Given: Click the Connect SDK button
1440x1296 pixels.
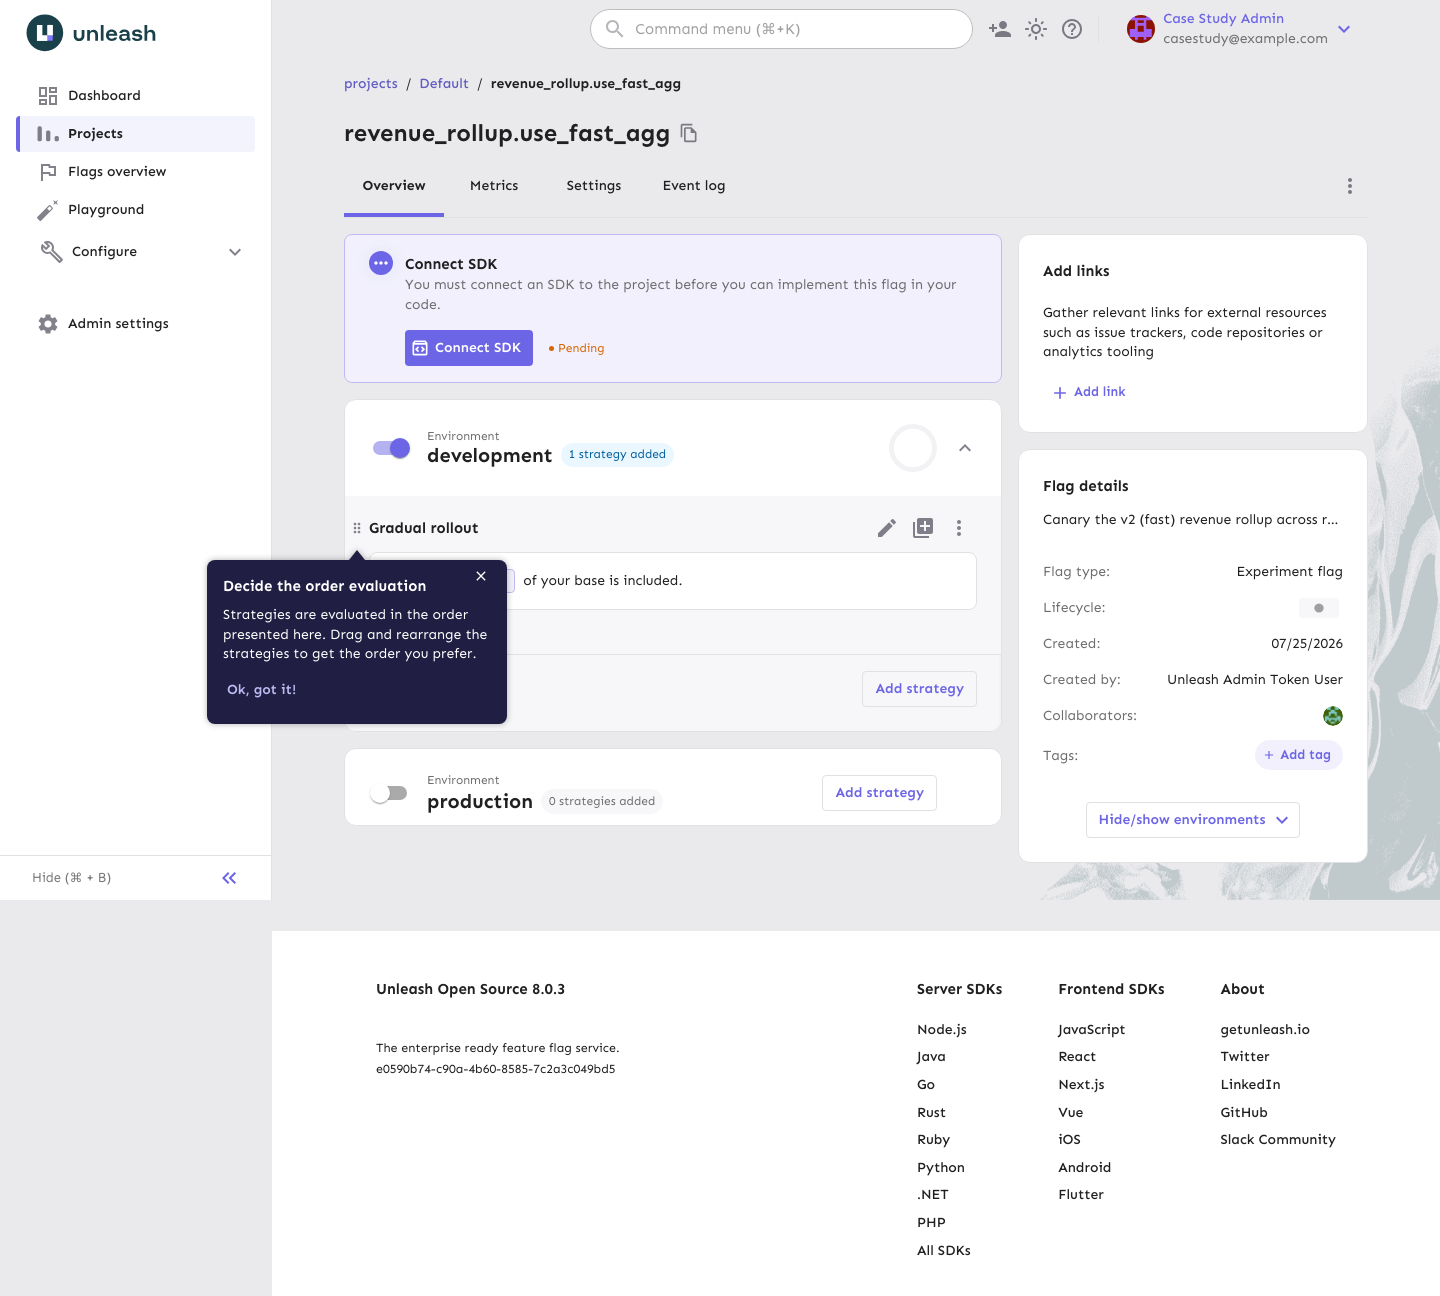Looking at the screenshot, I should pyautogui.click(x=469, y=348).
